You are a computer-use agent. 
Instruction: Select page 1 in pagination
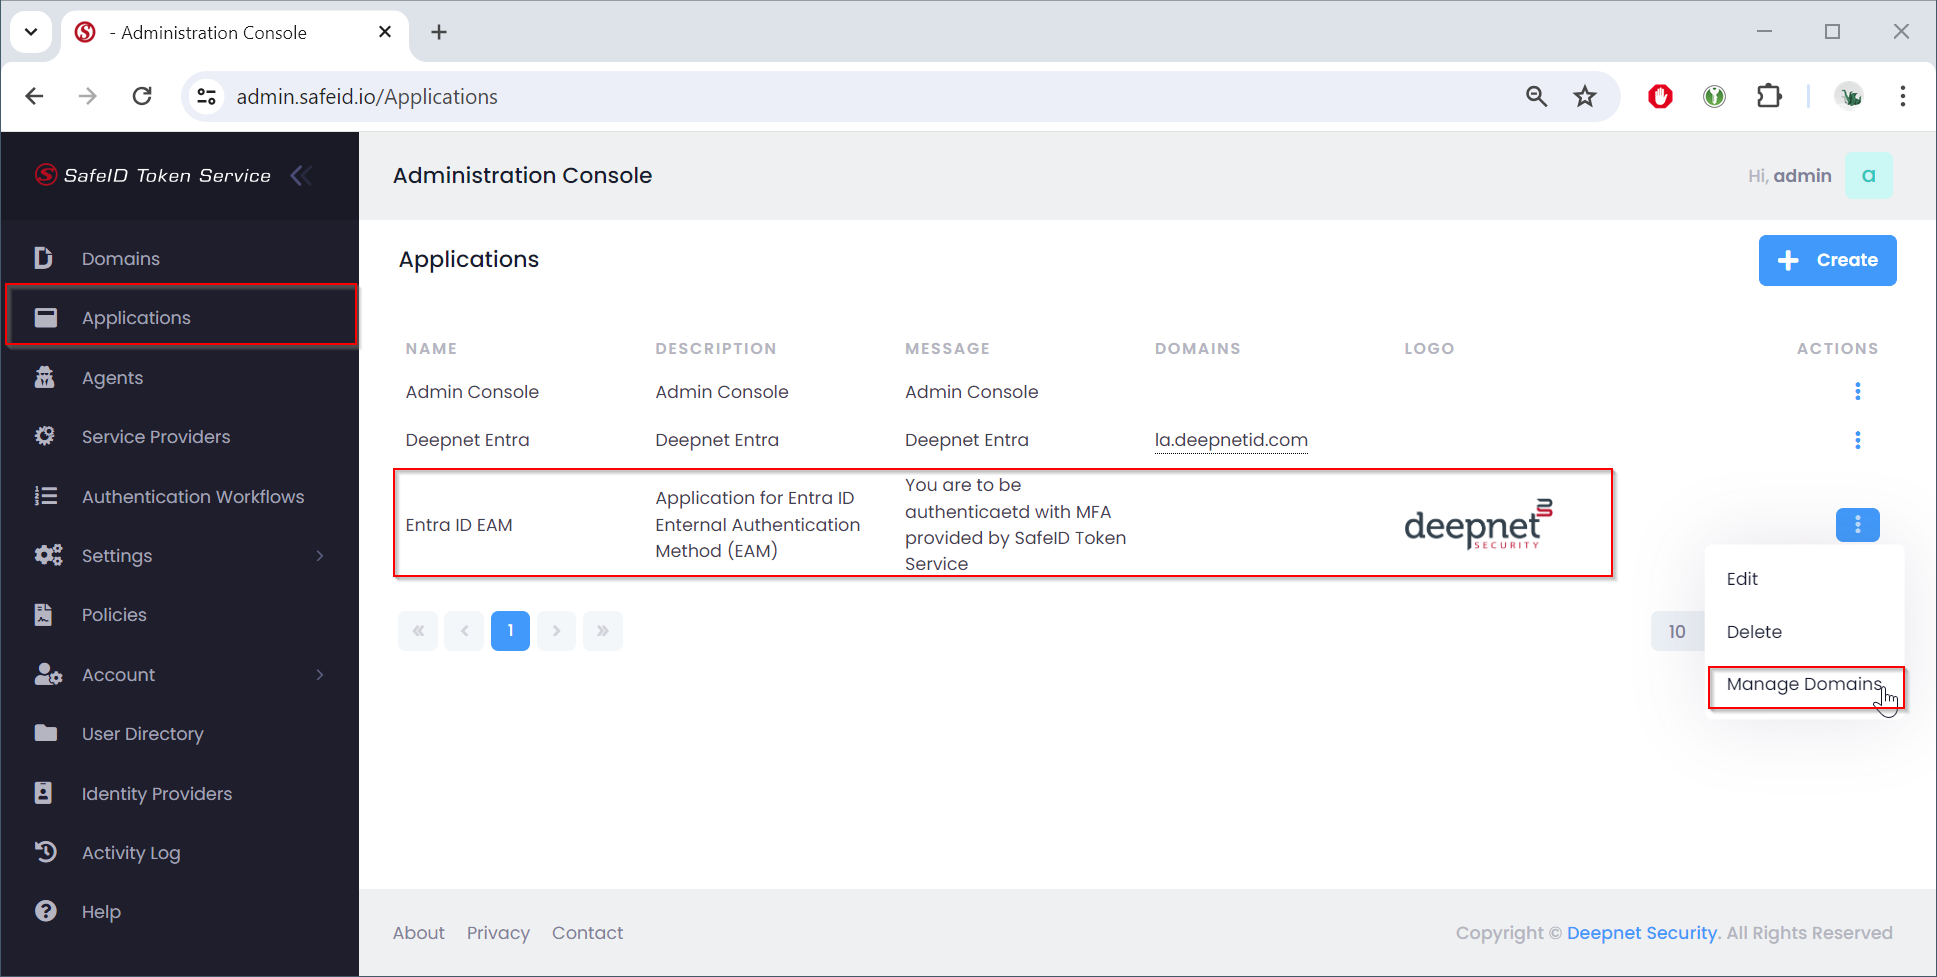point(510,631)
